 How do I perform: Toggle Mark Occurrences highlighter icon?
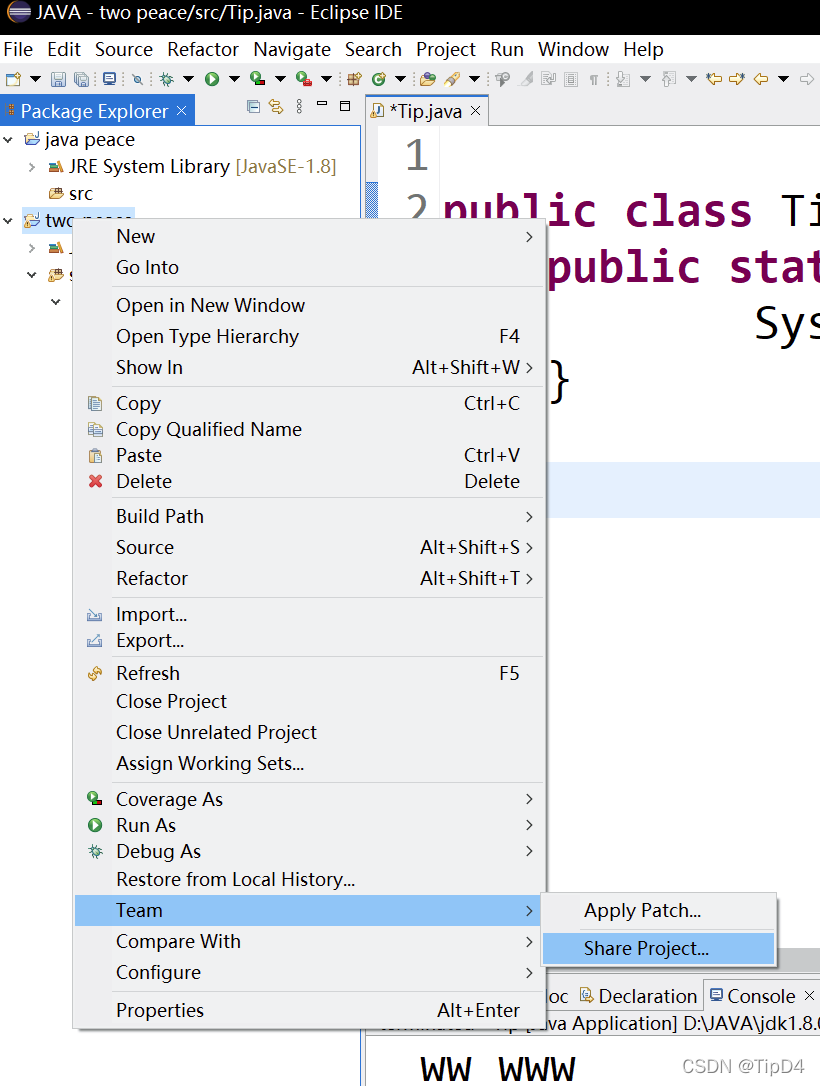click(526, 79)
